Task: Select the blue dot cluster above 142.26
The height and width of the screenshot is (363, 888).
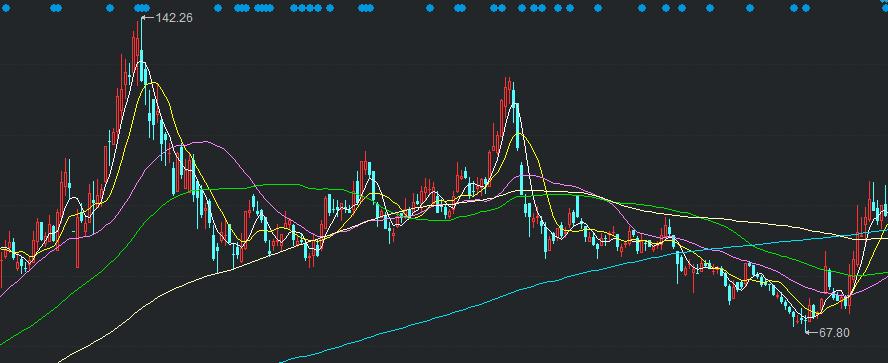Action: click(142, 8)
